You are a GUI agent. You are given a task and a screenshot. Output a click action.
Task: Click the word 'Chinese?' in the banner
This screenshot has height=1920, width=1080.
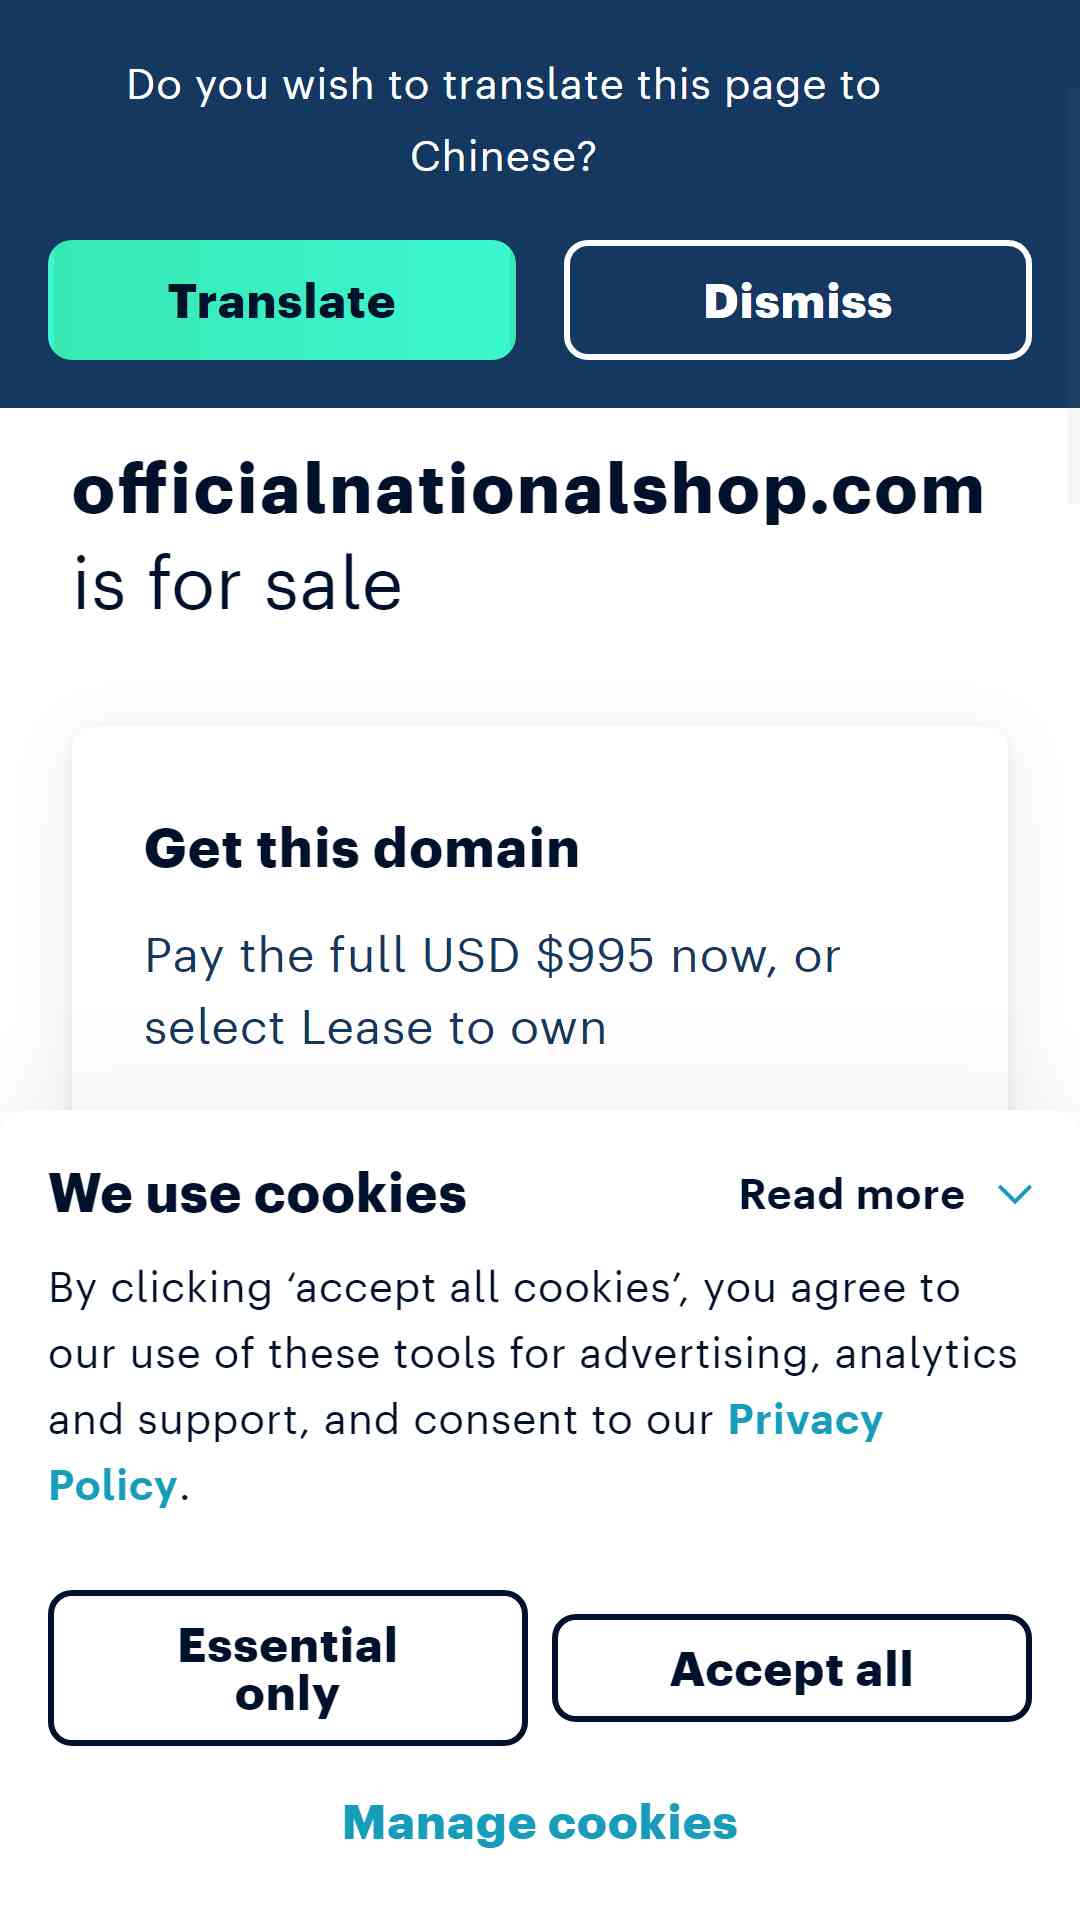pyautogui.click(x=504, y=156)
